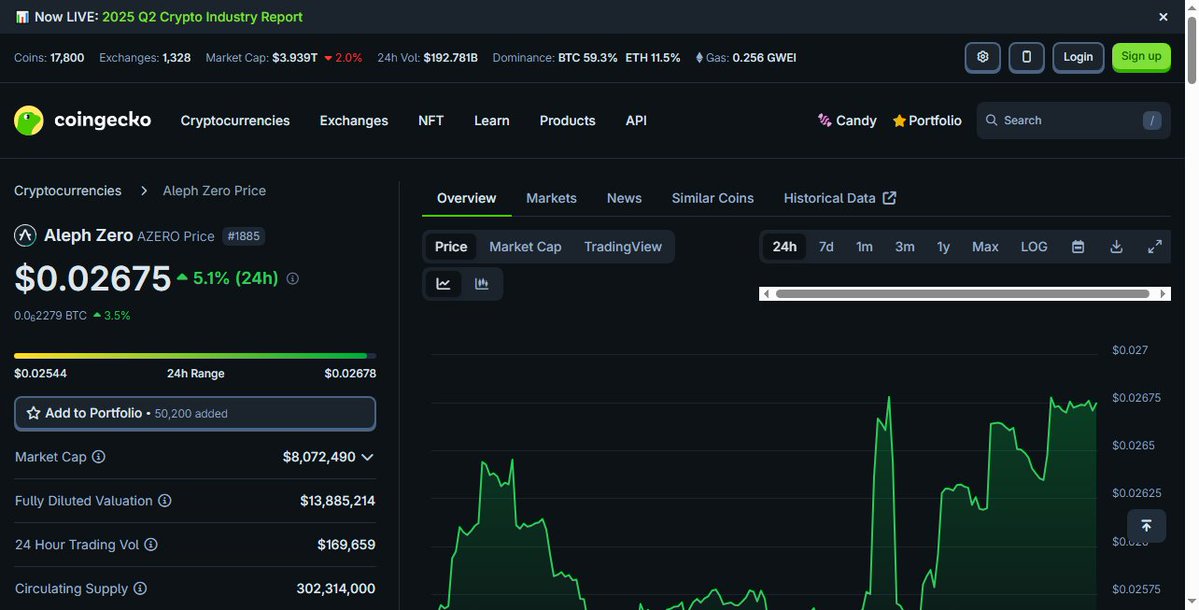Select the 3m time range
1199x610 pixels.
click(905, 247)
